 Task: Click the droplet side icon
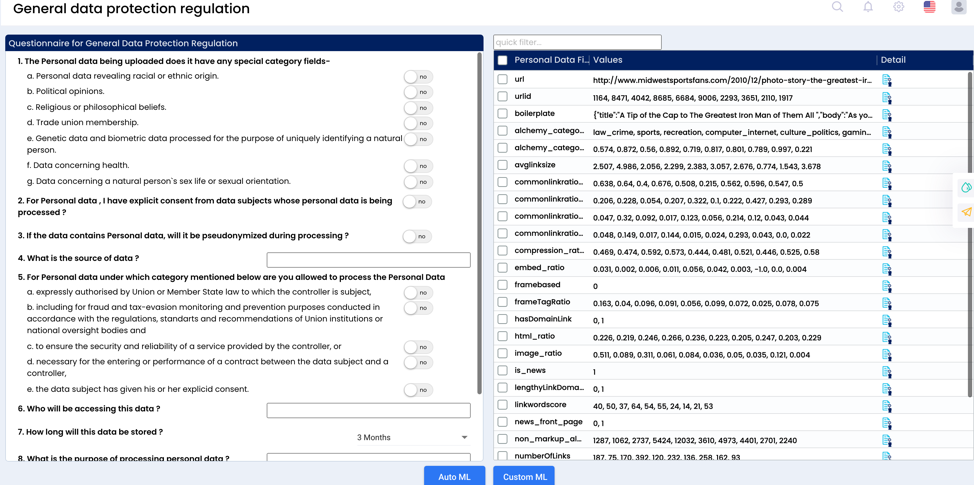966,187
